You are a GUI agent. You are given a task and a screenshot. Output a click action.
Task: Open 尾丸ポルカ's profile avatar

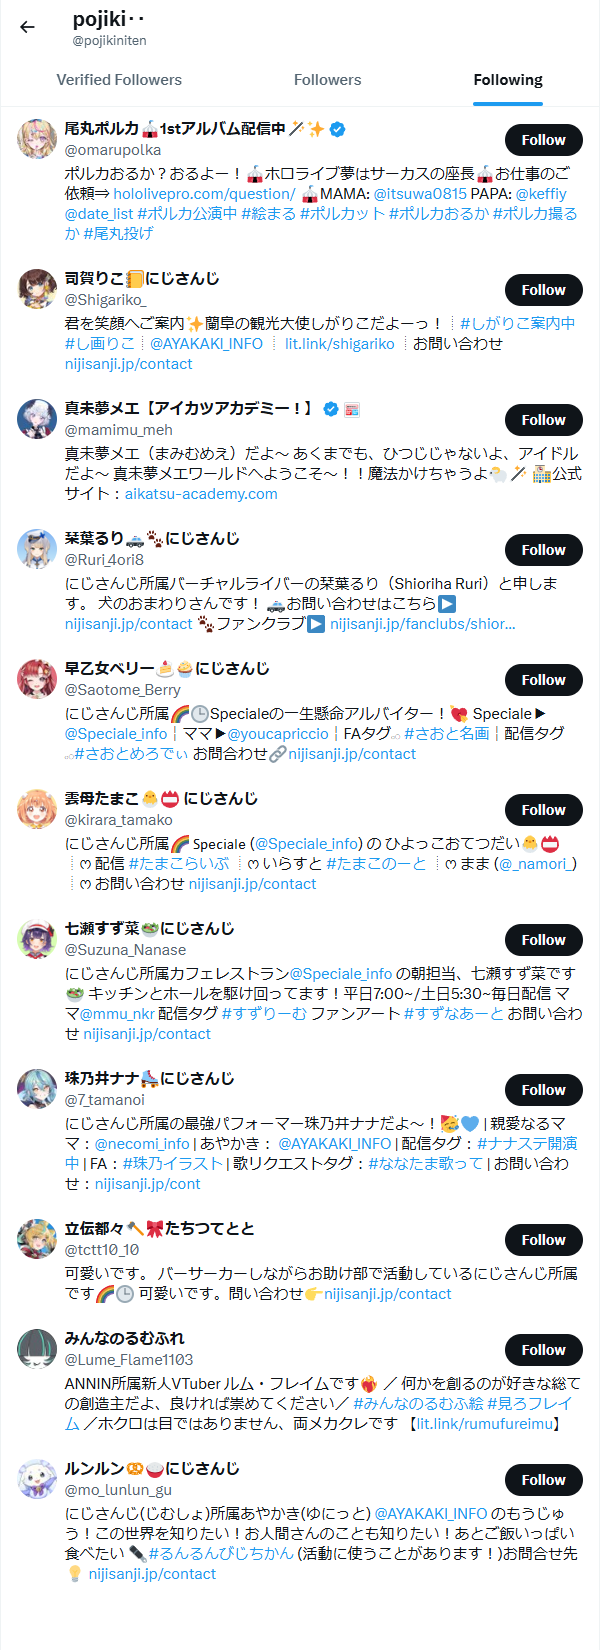[37, 139]
